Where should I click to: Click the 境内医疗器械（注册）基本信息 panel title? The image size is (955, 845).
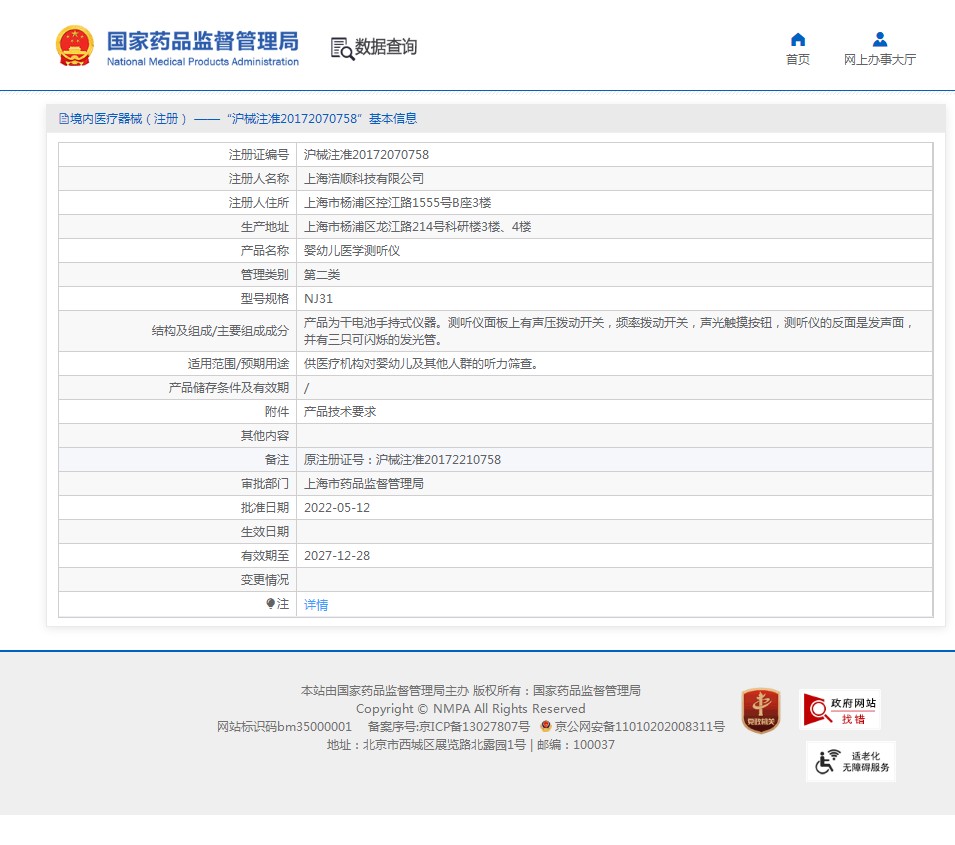coord(244,119)
